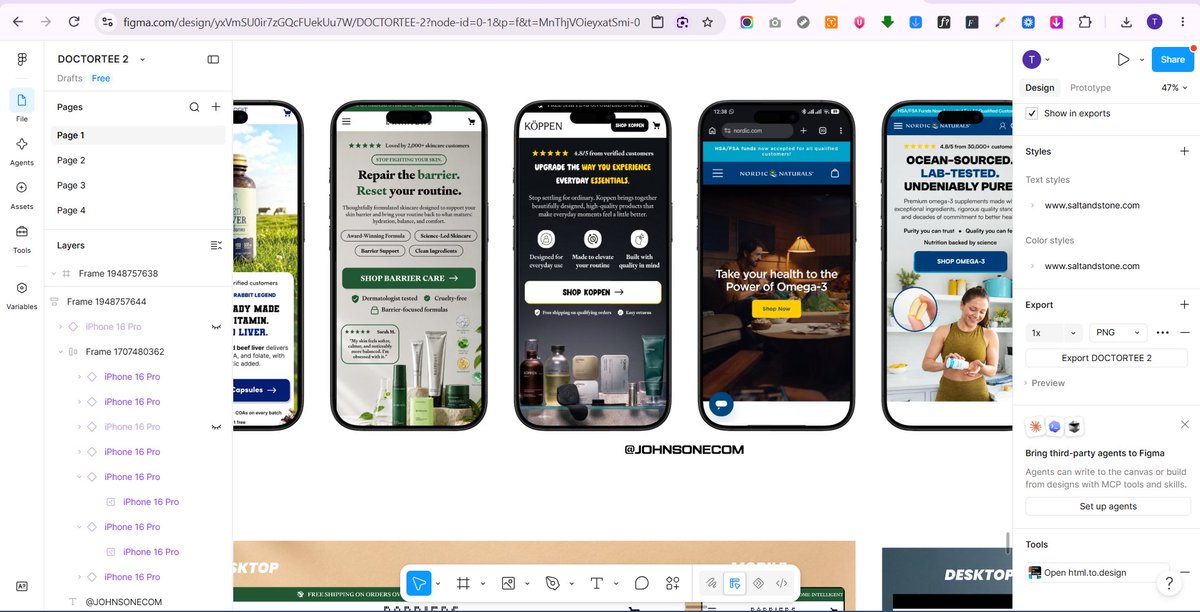Viewport: 1200px width, 612px height.
Task: Switch to Dev Mode code icon
Action: (782, 583)
